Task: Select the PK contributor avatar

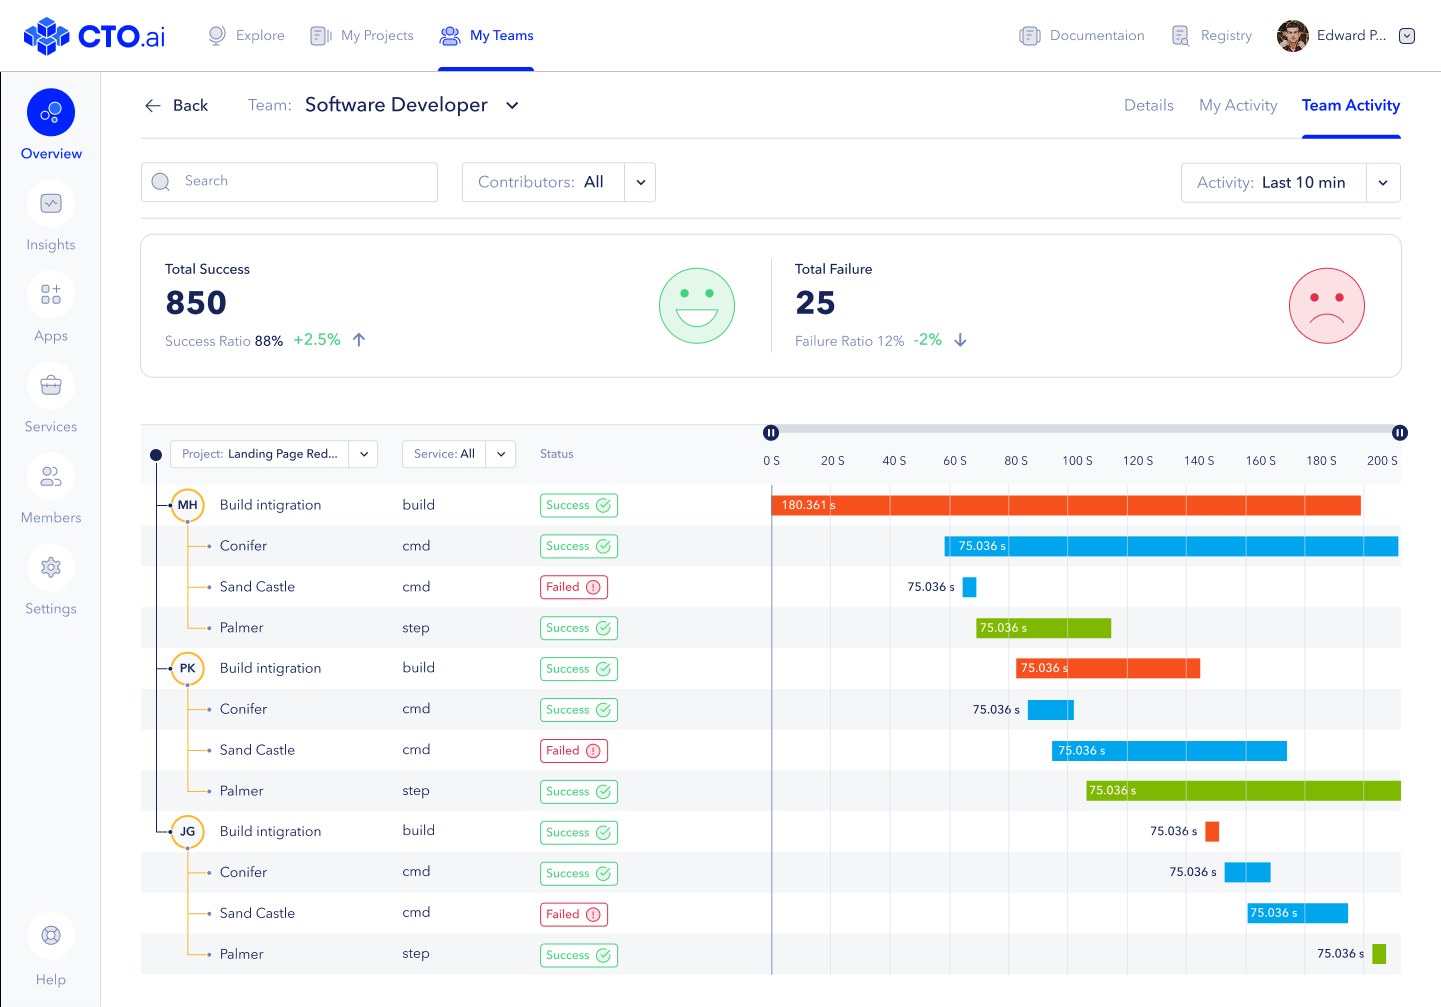Action: click(x=188, y=668)
